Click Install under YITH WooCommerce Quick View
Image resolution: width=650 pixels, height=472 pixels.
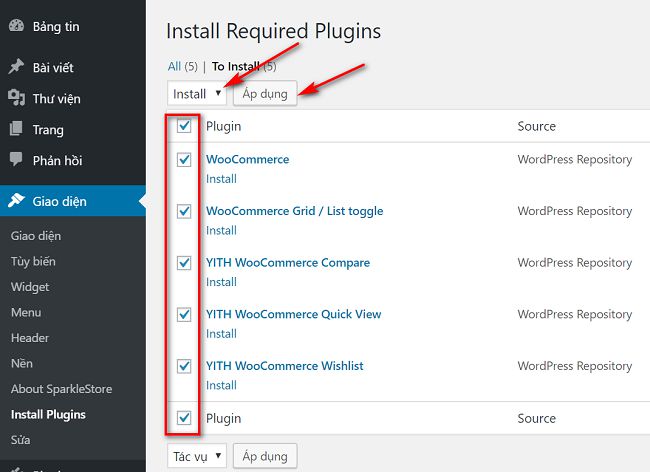[x=221, y=334]
